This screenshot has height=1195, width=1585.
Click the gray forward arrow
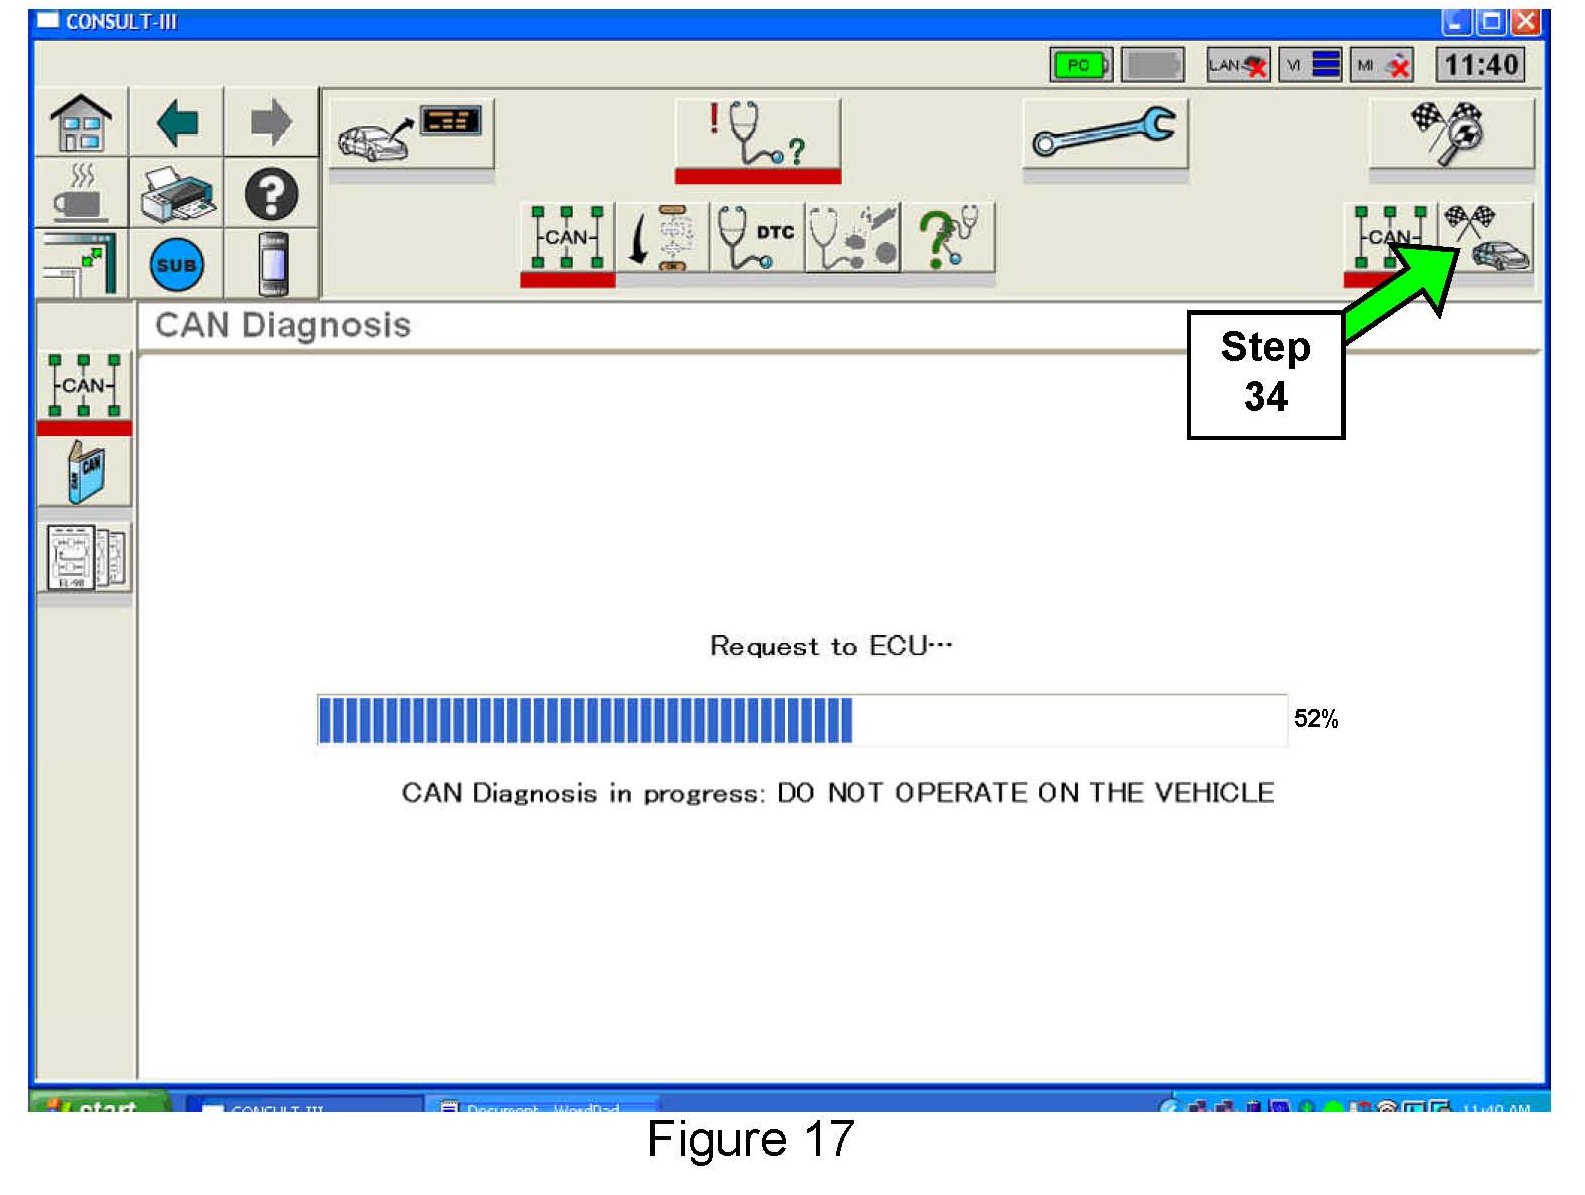pyautogui.click(x=270, y=123)
